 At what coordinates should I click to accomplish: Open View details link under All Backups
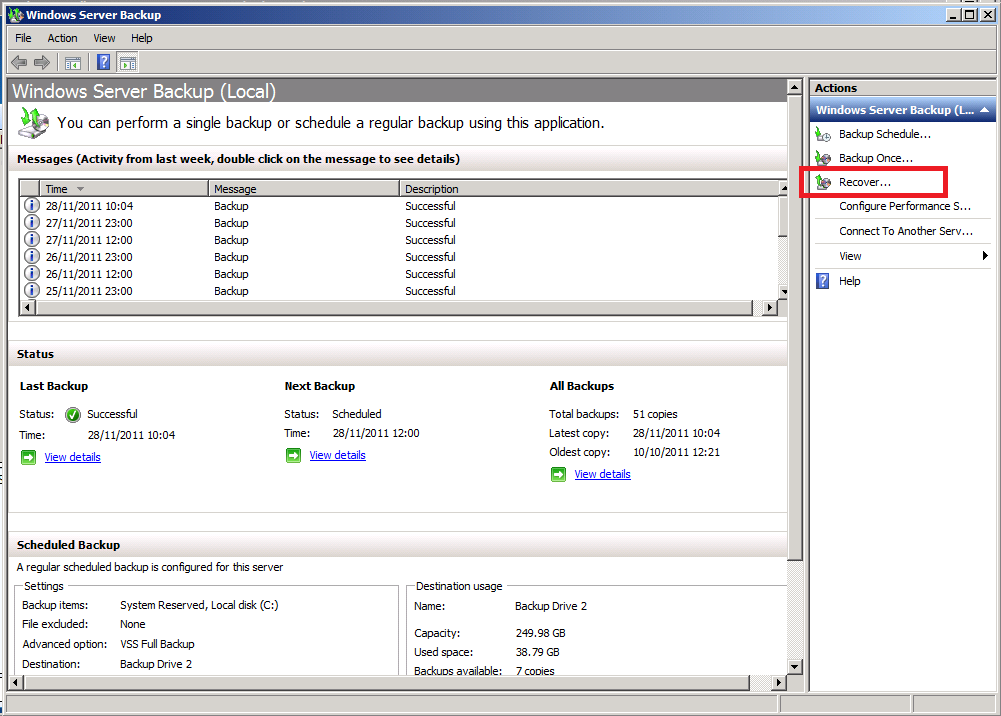coord(602,474)
